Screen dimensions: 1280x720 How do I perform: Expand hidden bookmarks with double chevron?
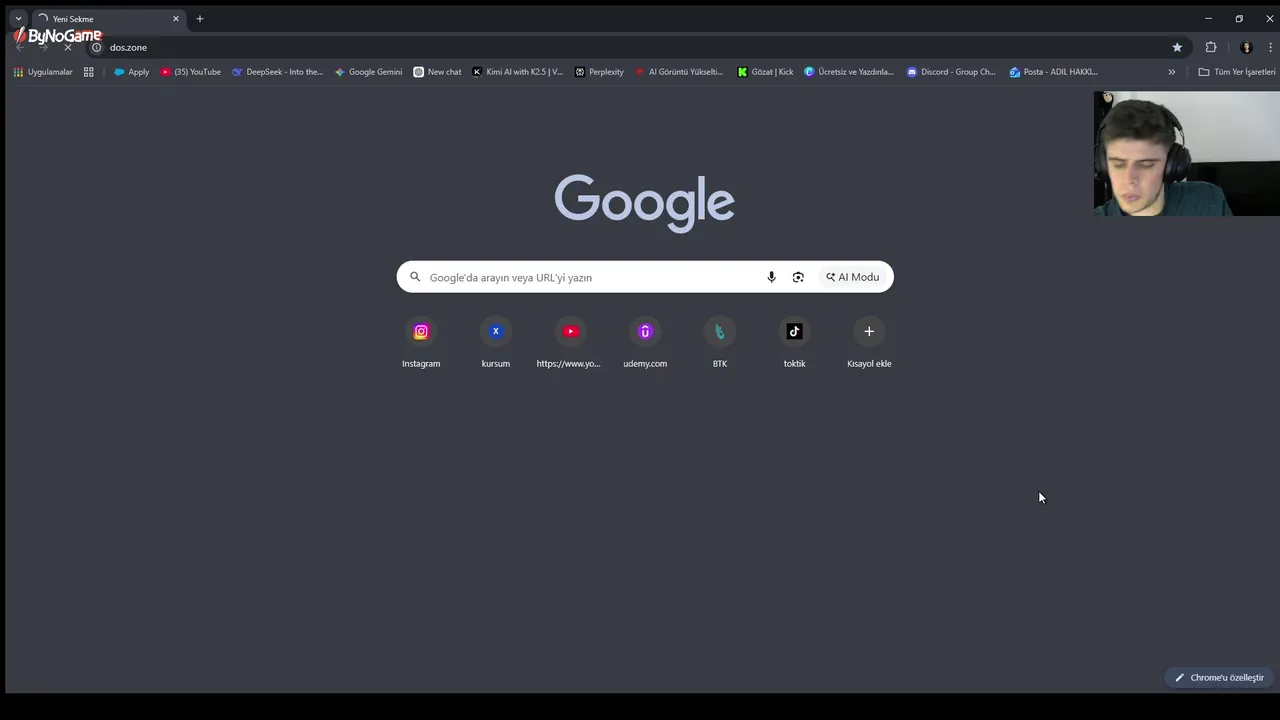(x=1172, y=72)
